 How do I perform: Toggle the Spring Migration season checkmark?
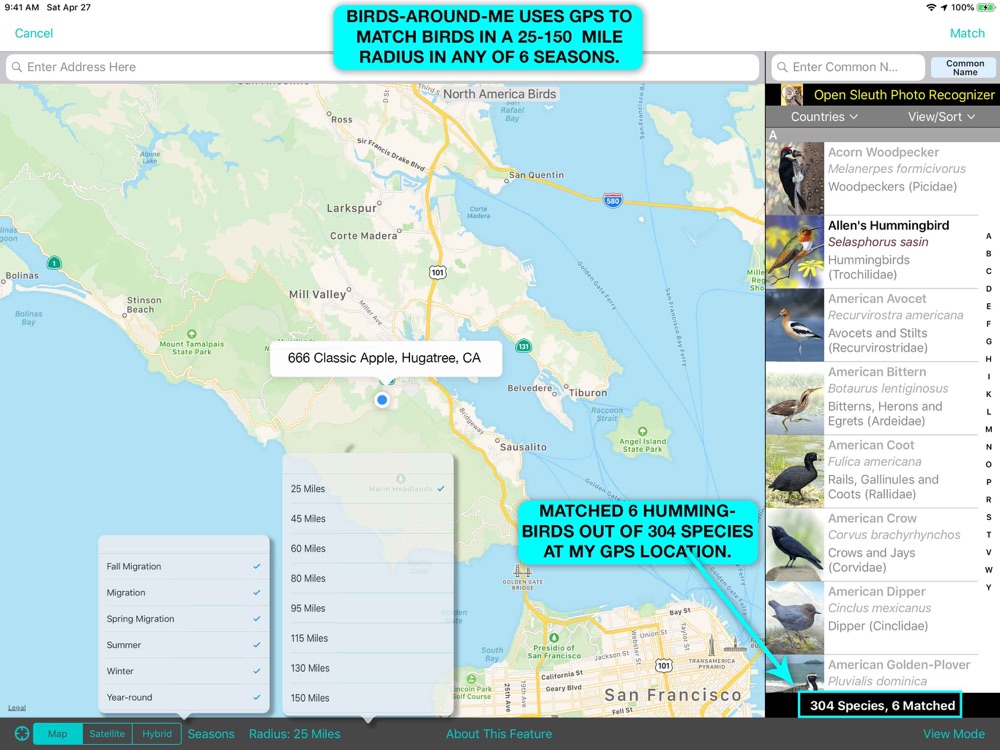(x=256, y=619)
